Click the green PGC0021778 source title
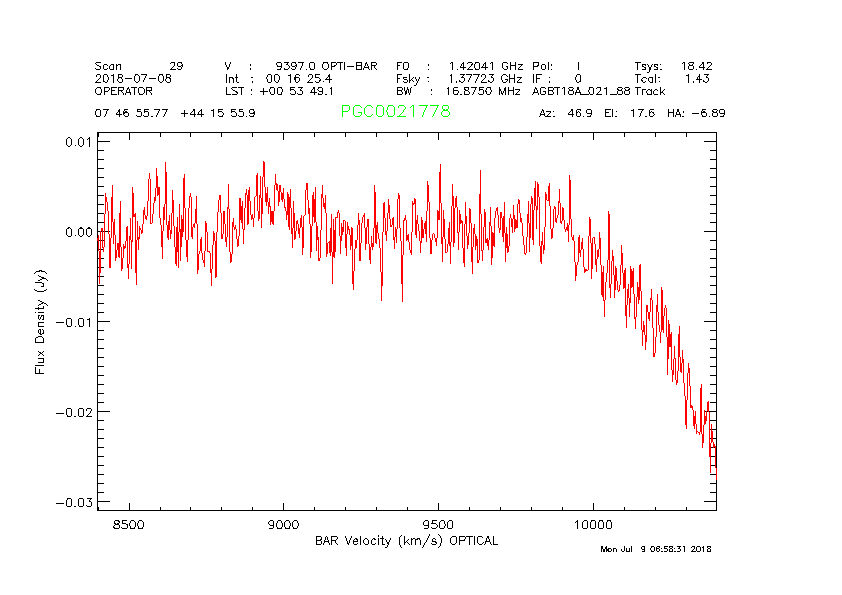The image size is (842, 595). pyautogui.click(x=395, y=112)
